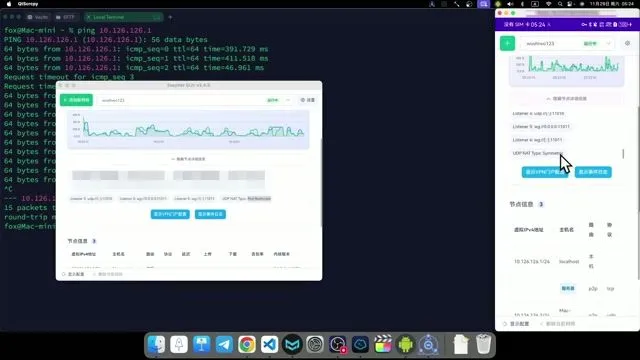The image size is (640, 360).
Task: Collapse node details expander in desktop window
Action: coord(188,159)
